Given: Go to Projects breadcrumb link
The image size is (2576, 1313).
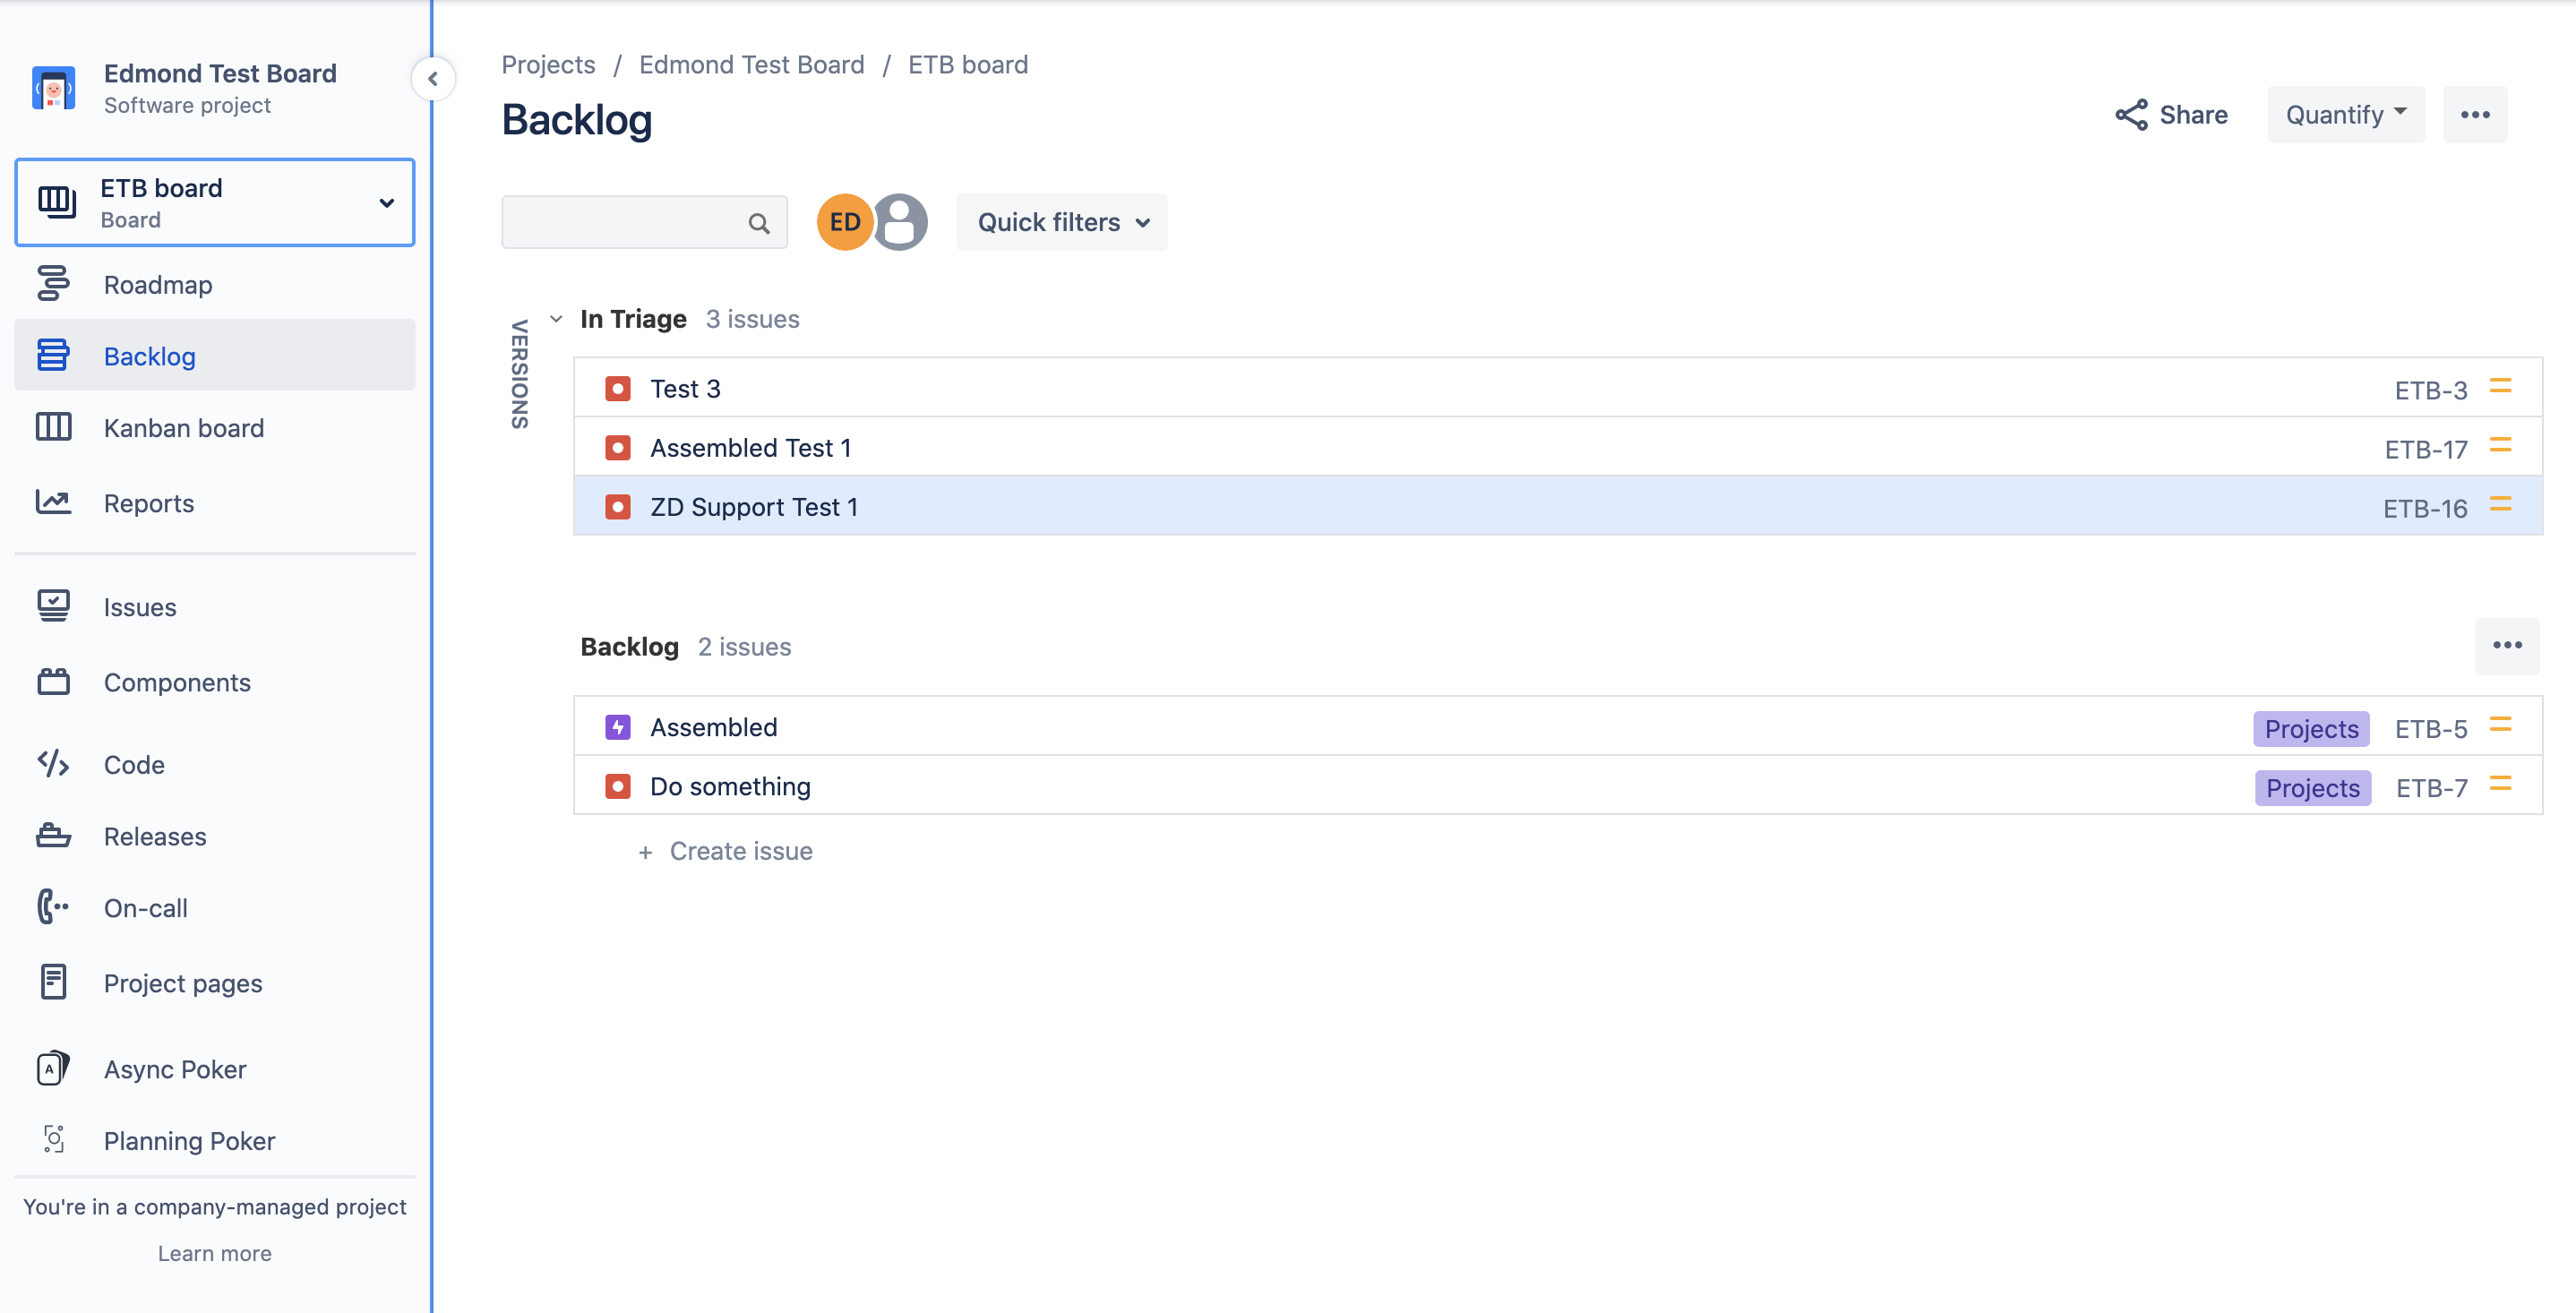Looking at the screenshot, I should click(548, 65).
